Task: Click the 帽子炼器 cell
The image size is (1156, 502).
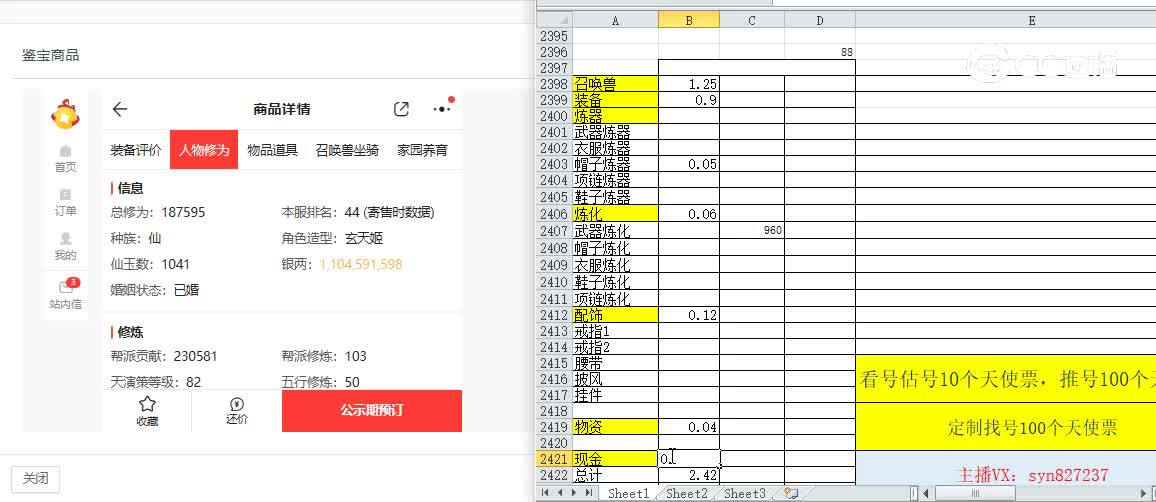Action: coord(616,164)
